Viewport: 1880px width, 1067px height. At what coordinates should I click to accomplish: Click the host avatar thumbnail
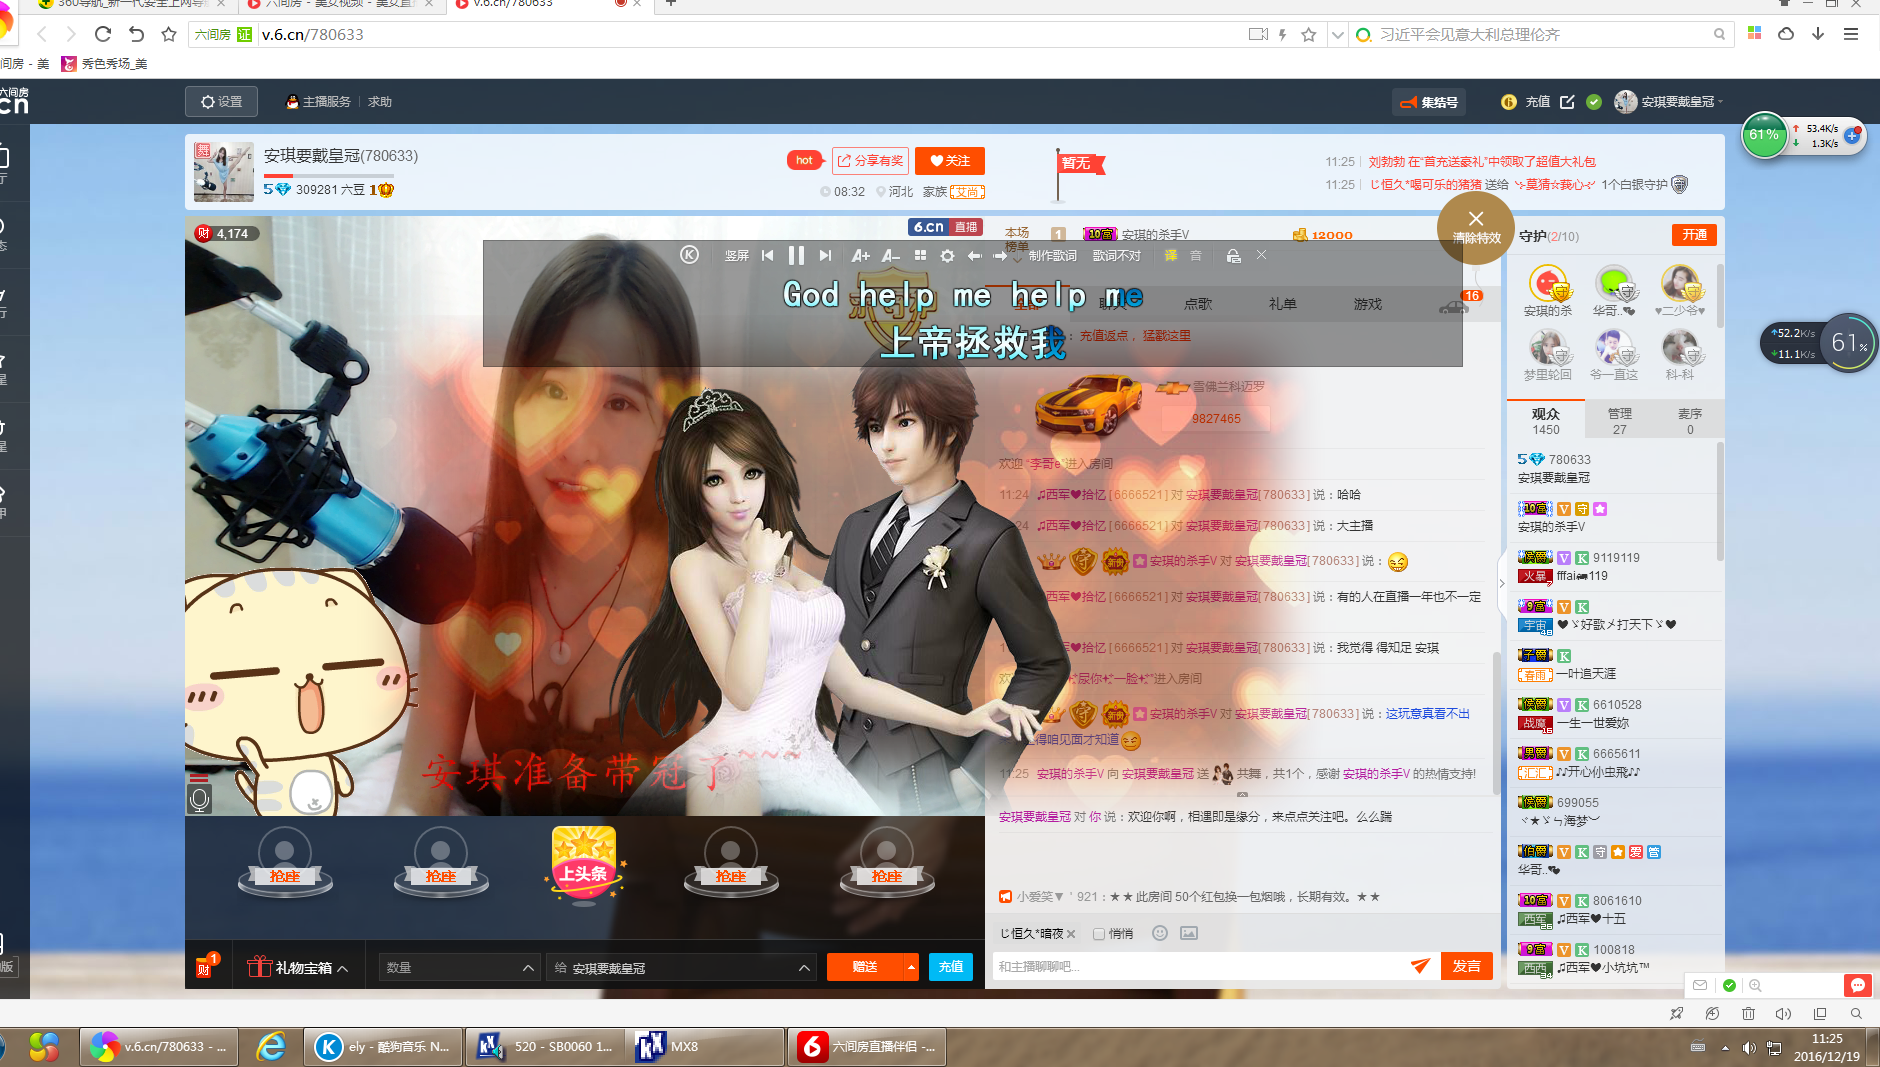224,172
